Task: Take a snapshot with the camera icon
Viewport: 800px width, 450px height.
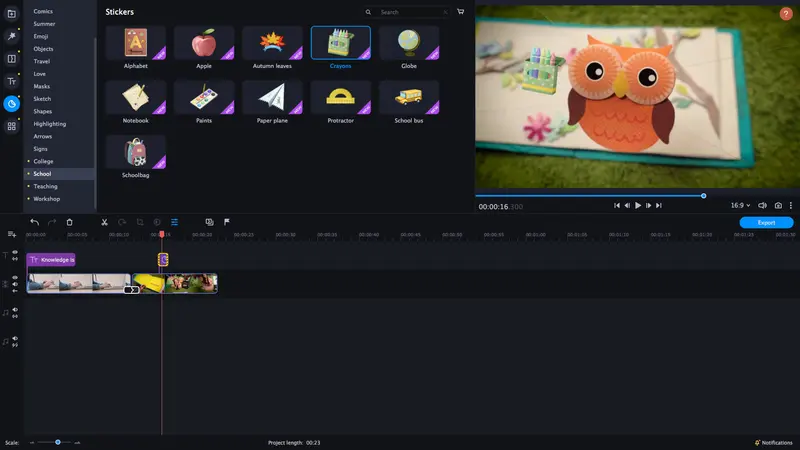Action: [x=778, y=205]
